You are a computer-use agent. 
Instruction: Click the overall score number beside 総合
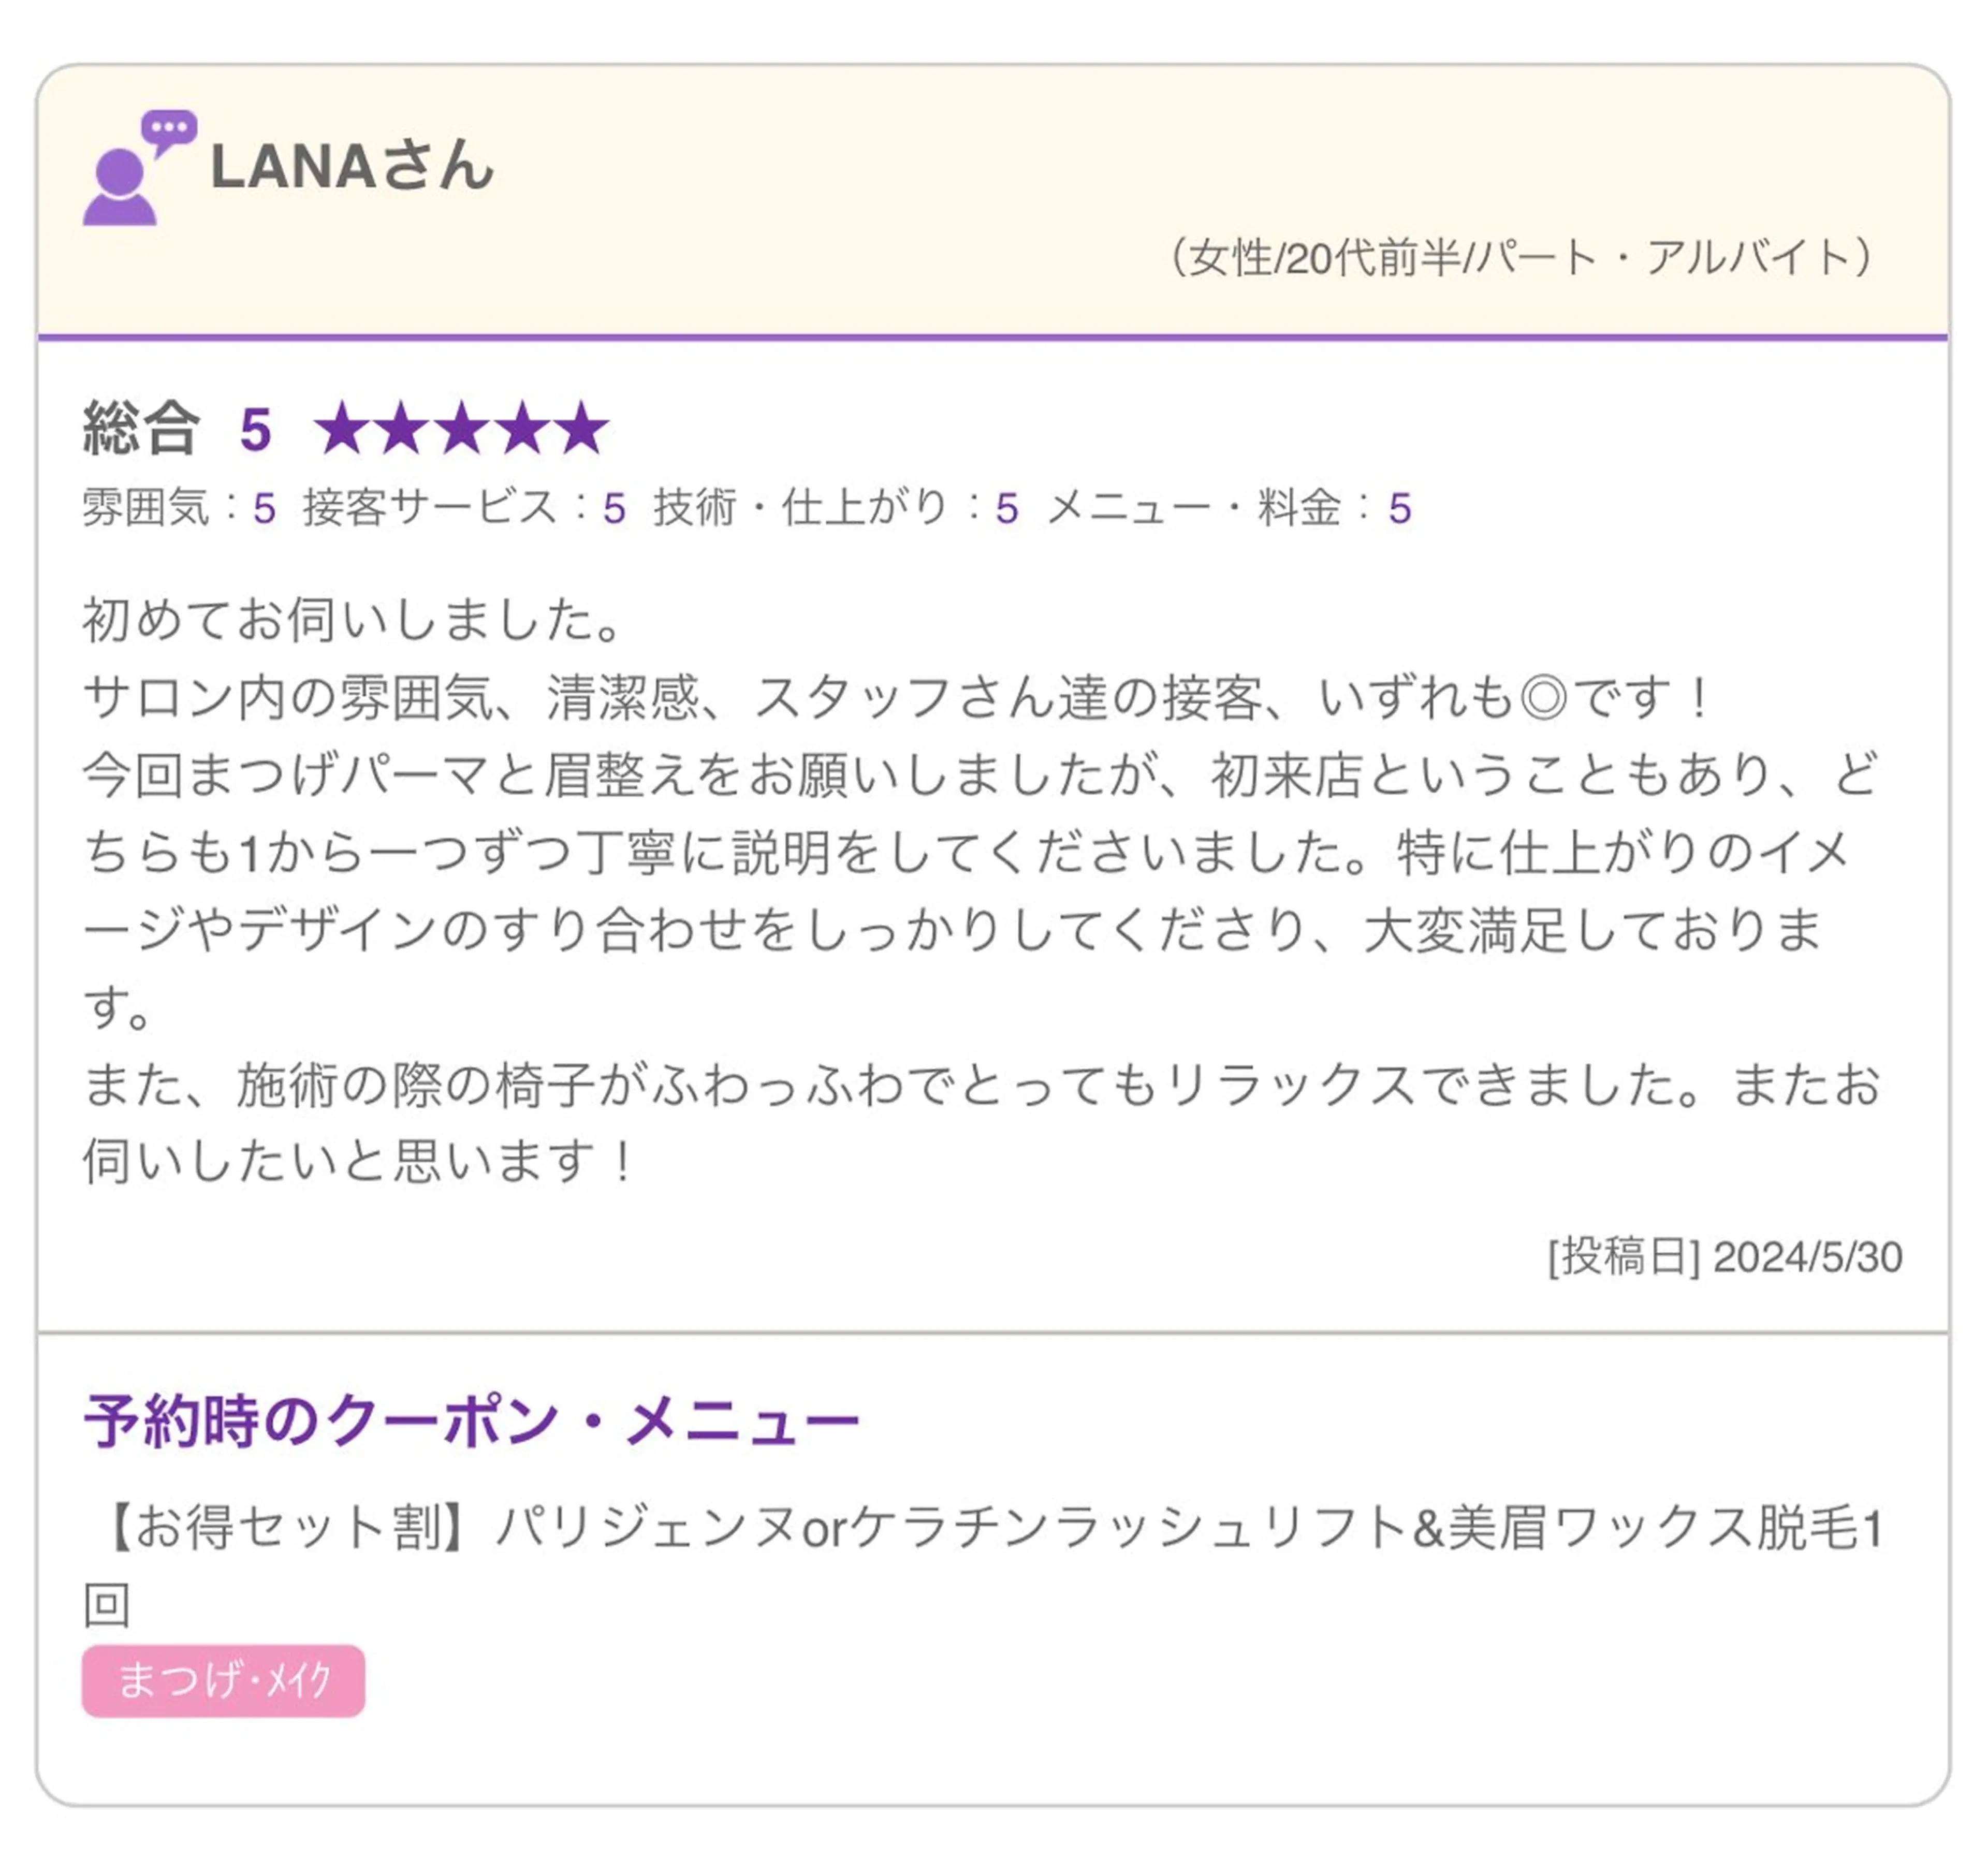click(255, 430)
